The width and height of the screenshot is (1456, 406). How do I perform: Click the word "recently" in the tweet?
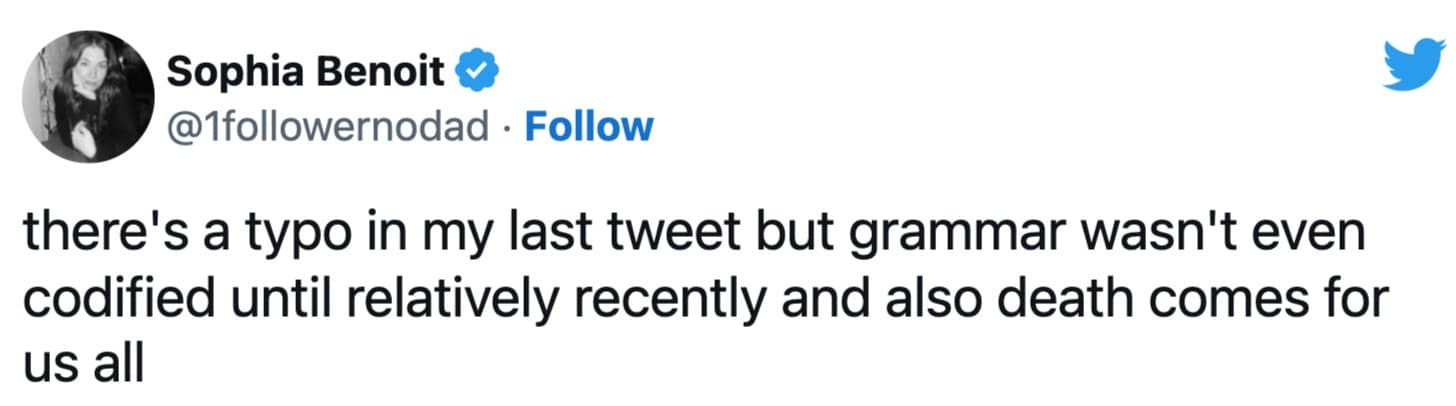(680, 300)
